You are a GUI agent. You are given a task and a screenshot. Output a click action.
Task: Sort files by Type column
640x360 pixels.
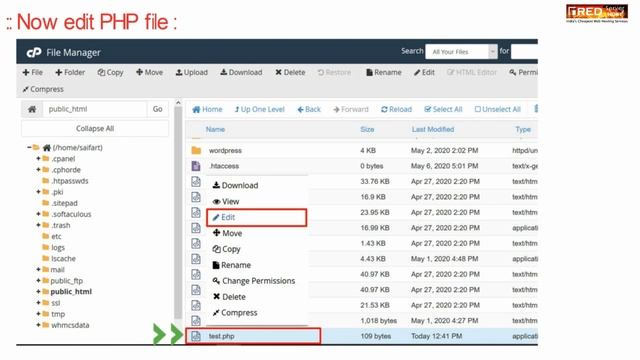click(523, 129)
